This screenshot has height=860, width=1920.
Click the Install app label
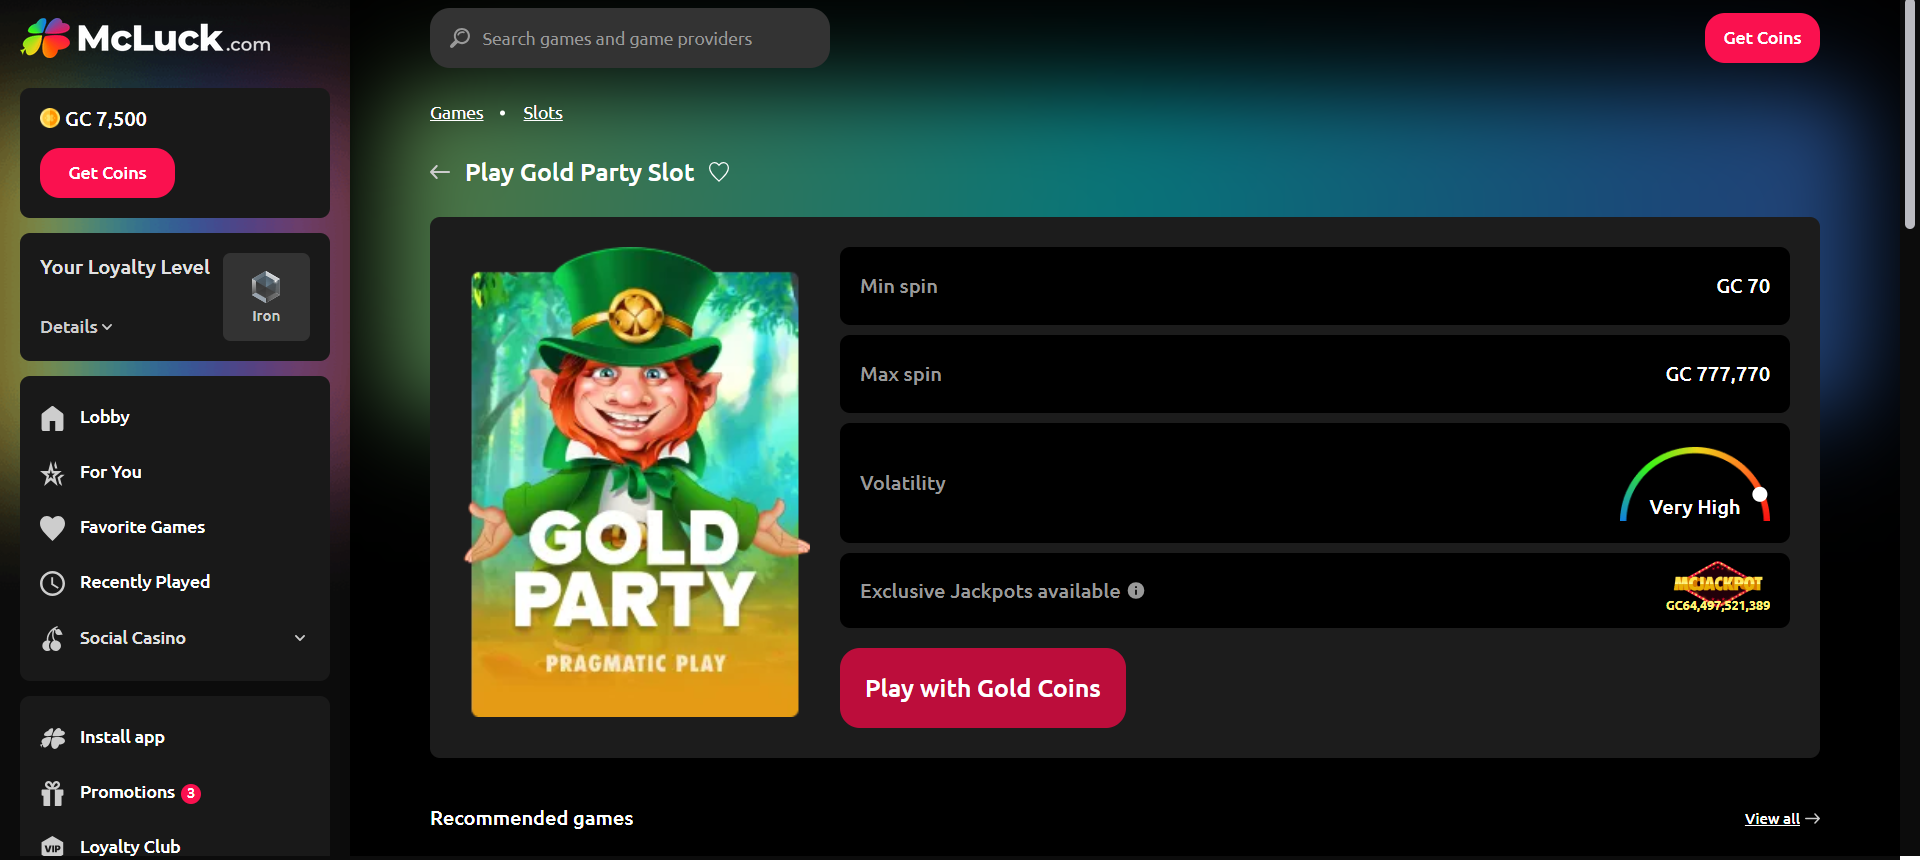pyautogui.click(x=122, y=737)
